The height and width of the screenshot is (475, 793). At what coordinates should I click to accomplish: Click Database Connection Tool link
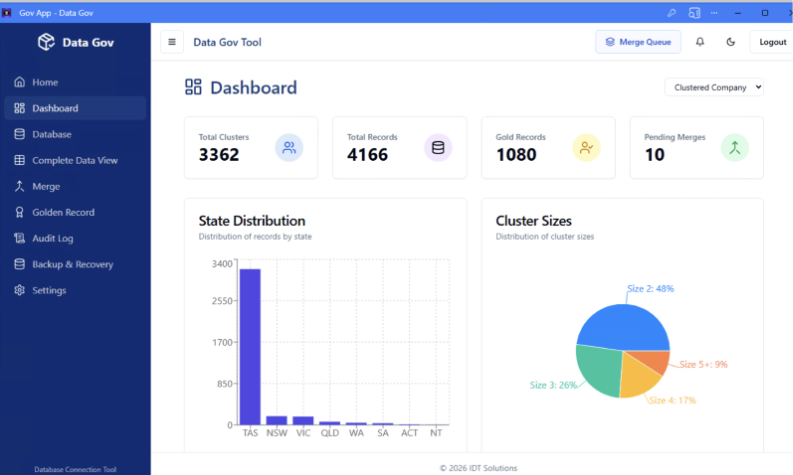75,469
